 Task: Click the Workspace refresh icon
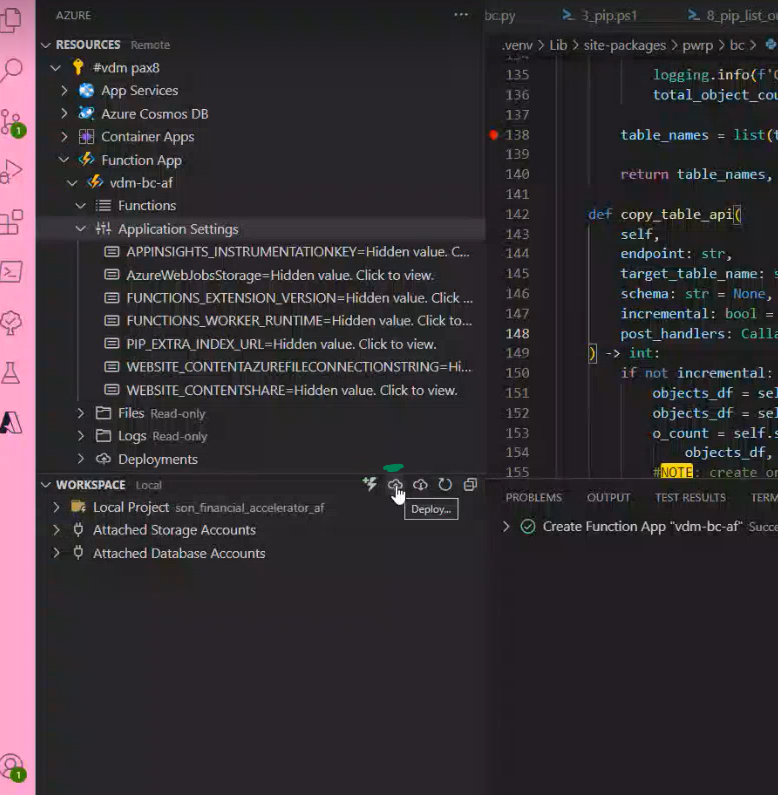click(445, 485)
